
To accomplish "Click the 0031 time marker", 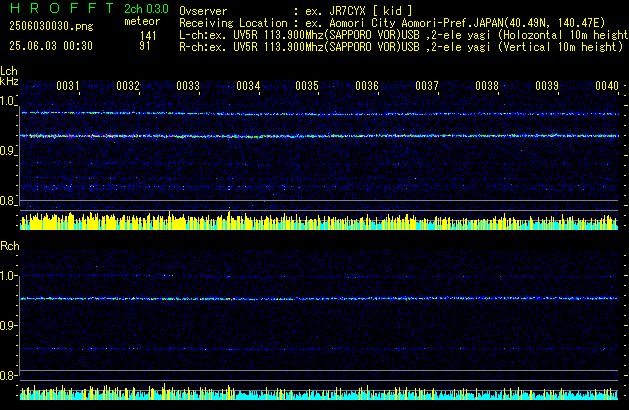I will [68, 86].
